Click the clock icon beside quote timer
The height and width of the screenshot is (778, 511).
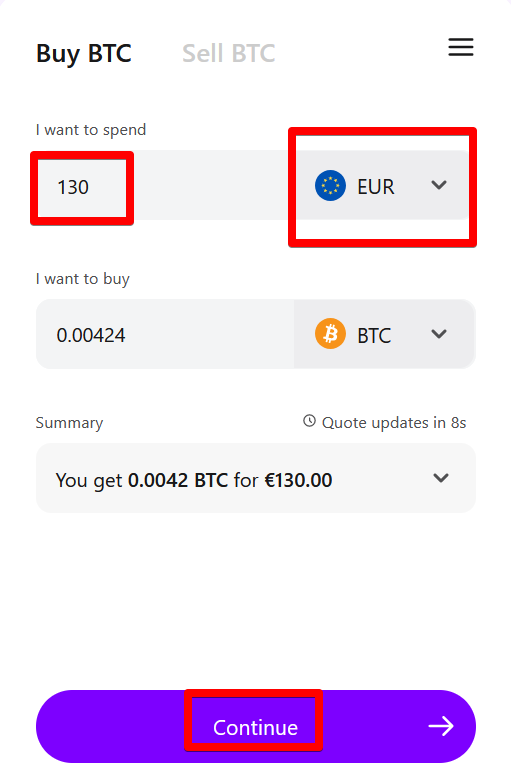tap(309, 421)
